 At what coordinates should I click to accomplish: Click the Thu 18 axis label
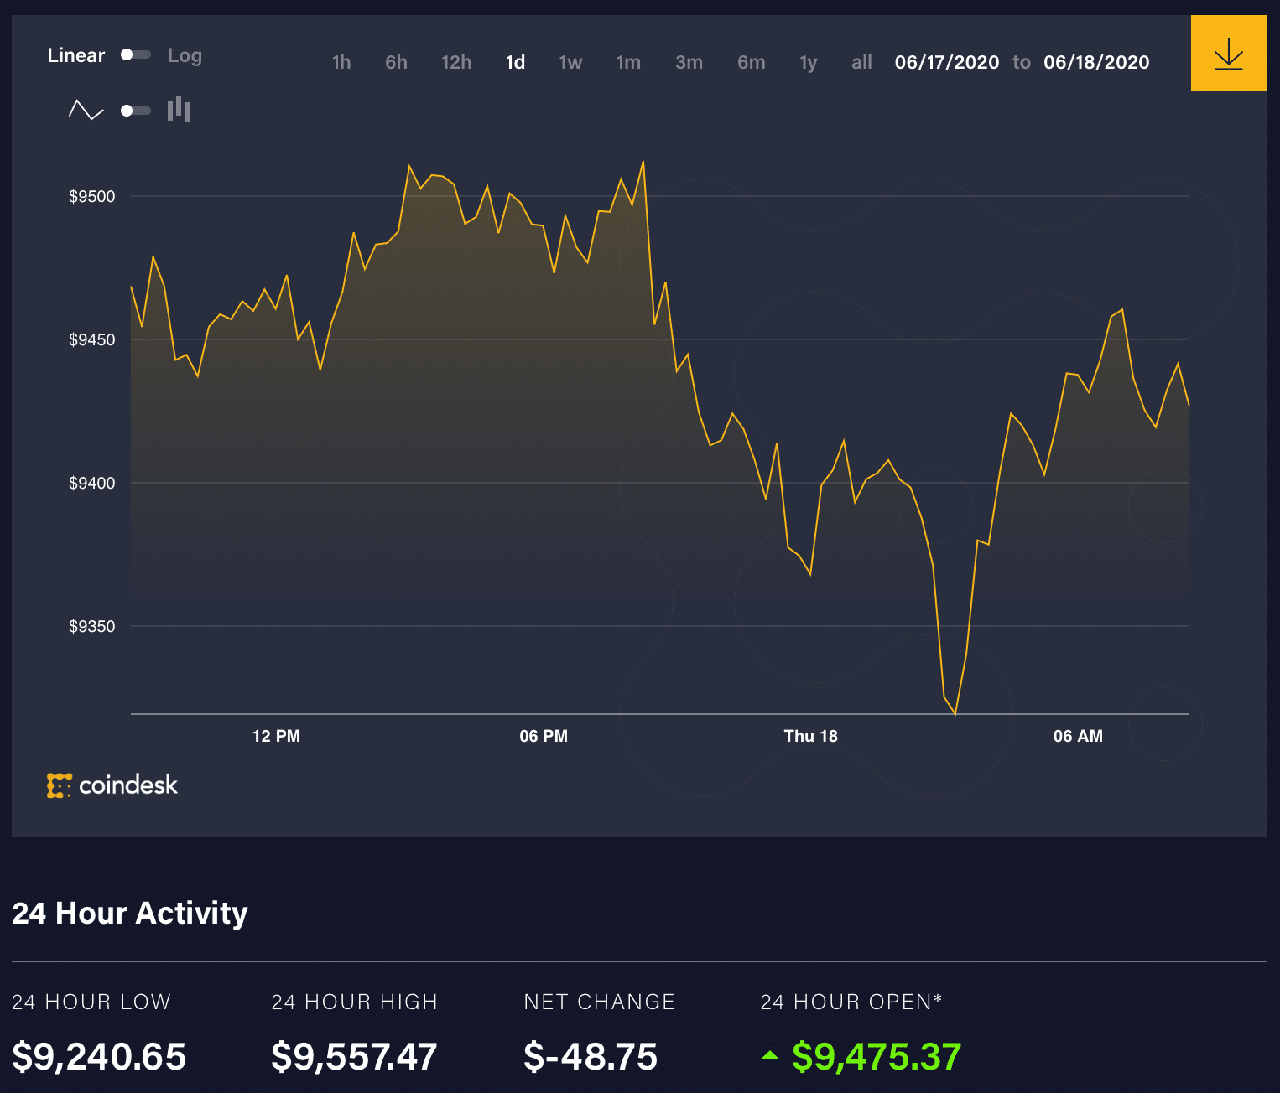coord(811,736)
